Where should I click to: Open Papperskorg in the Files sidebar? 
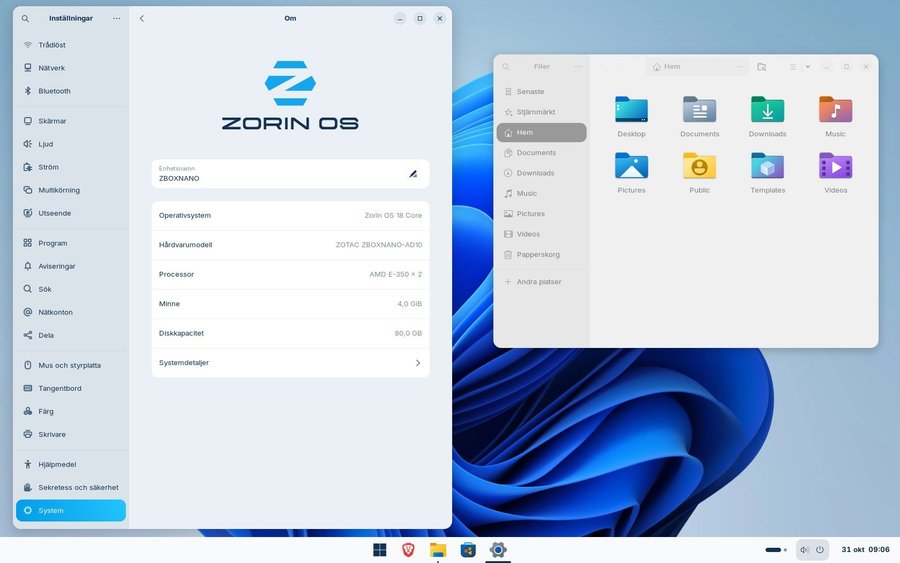tap(538, 254)
